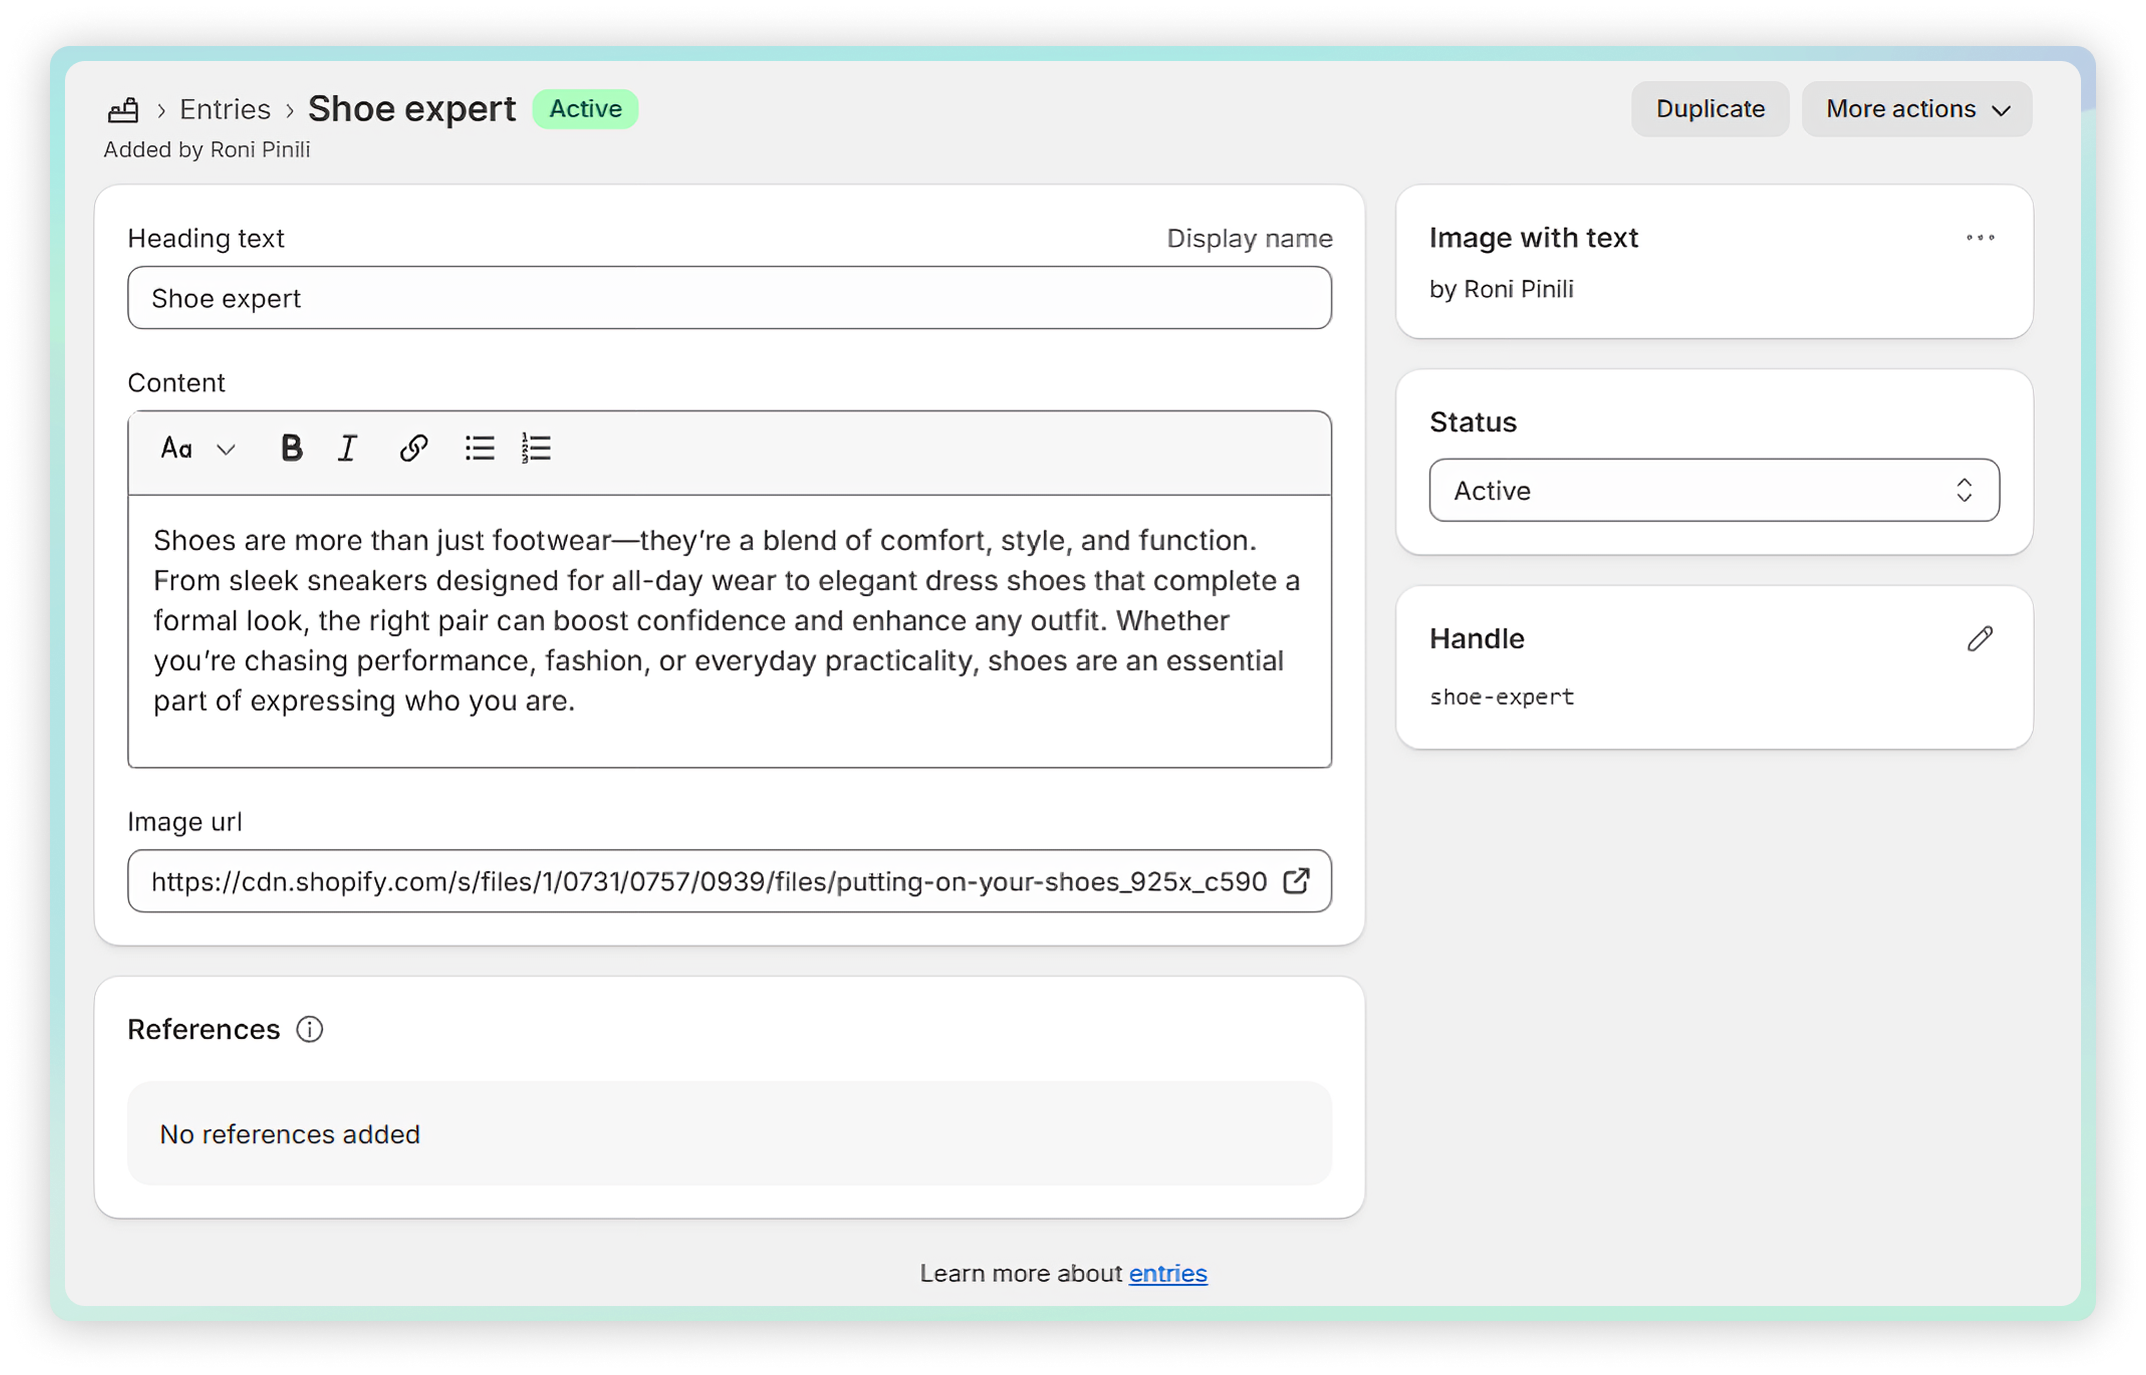The height and width of the screenshot is (1375, 2146).
Task: Toggle italic formatting in Content editor
Action: pyautogui.click(x=348, y=448)
